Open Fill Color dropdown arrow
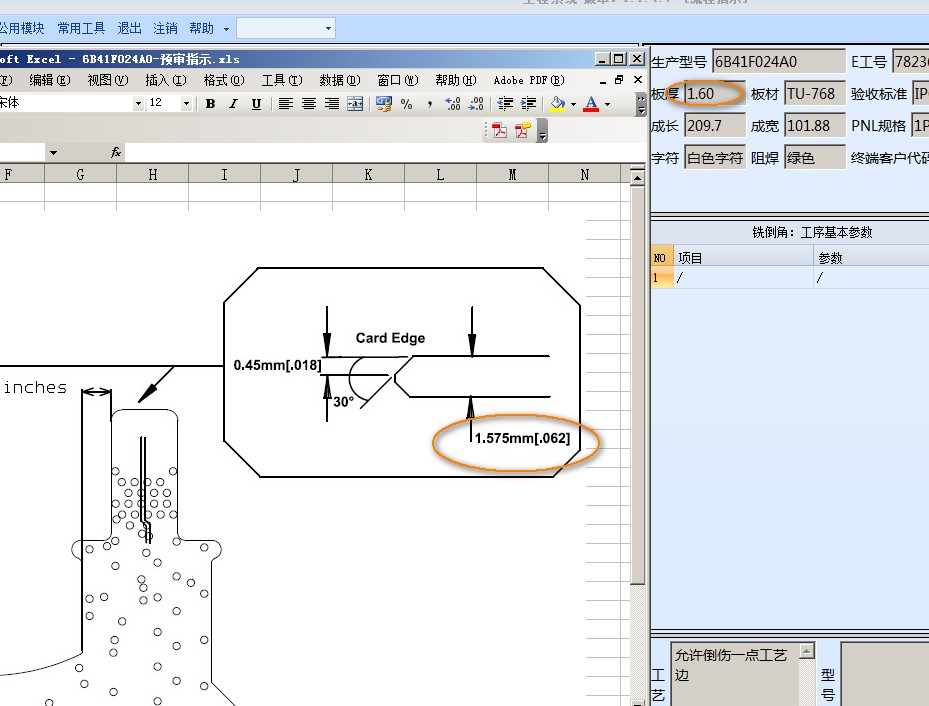The image size is (929, 706). pyautogui.click(x=573, y=104)
